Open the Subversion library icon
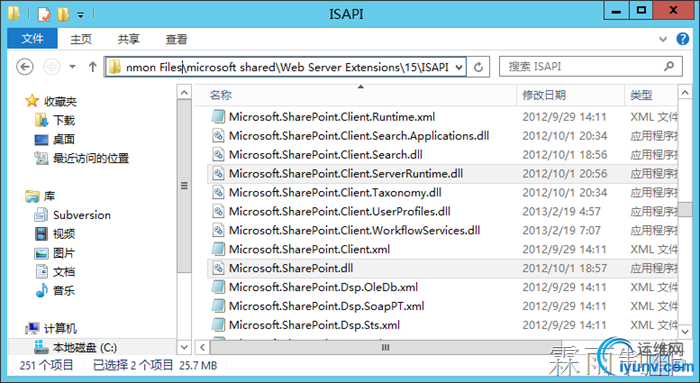 click(41, 215)
